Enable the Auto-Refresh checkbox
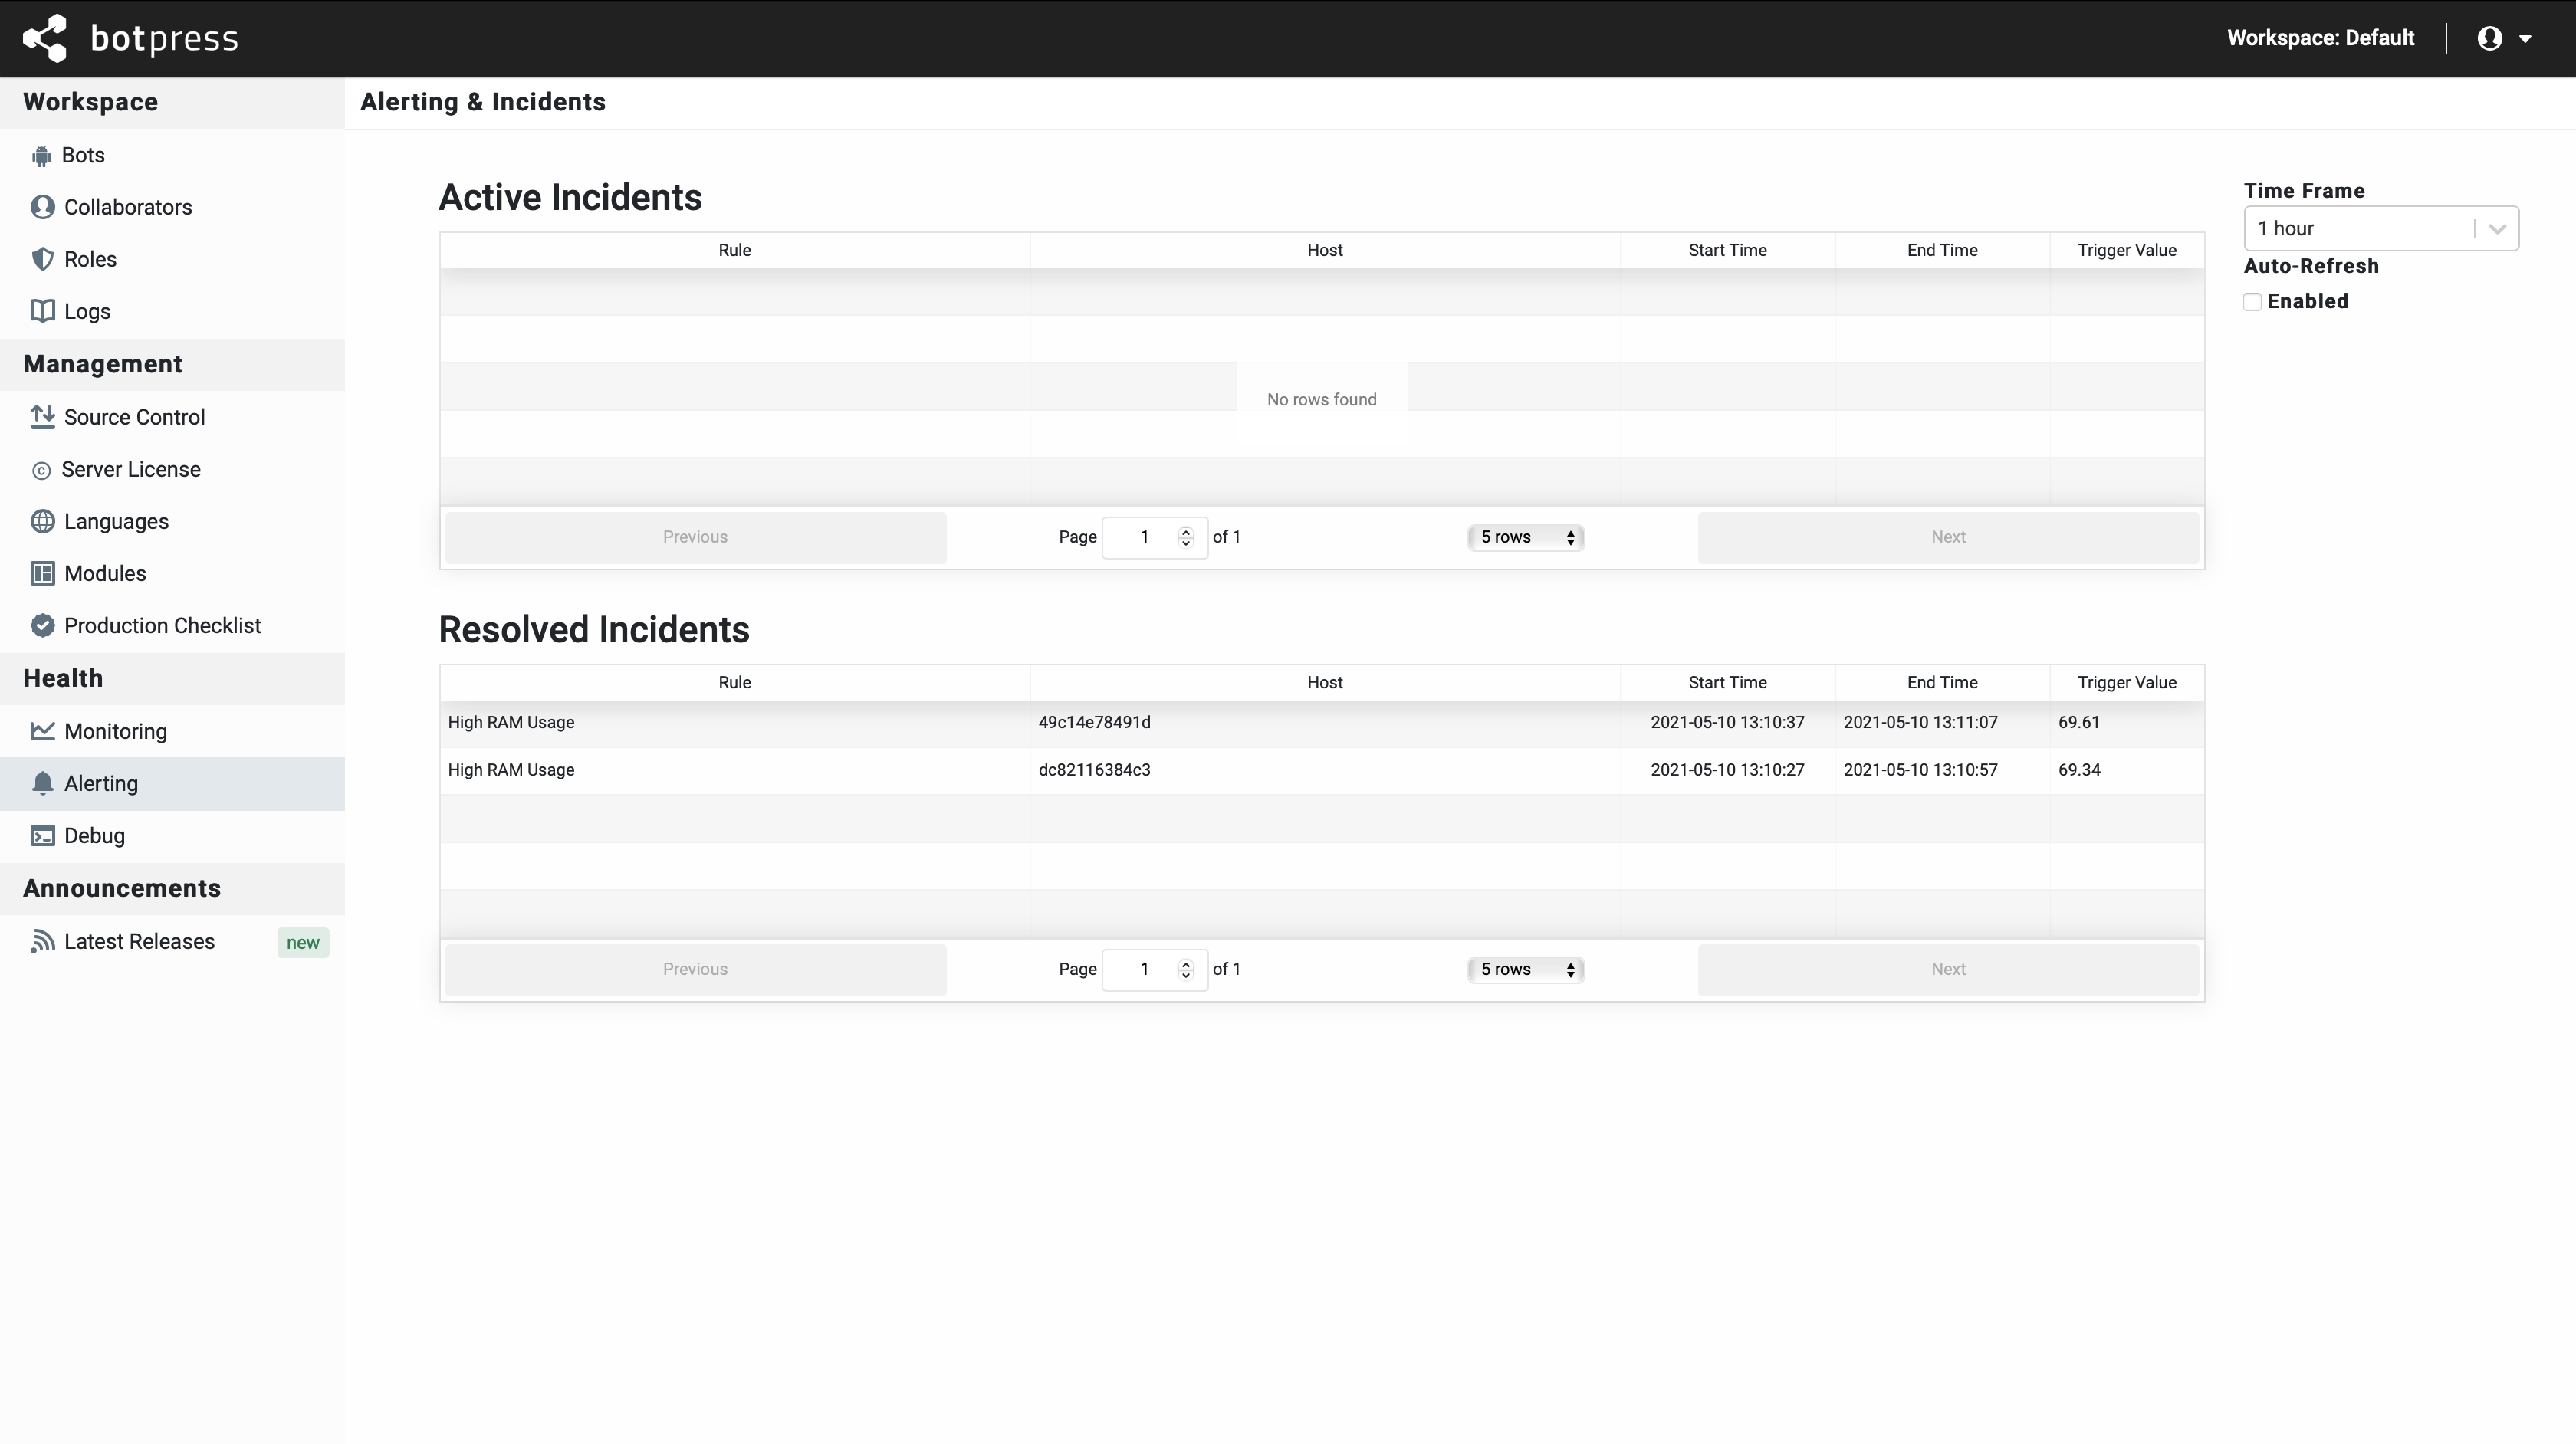Image resolution: width=2576 pixels, height=1444 pixels. click(2253, 301)
